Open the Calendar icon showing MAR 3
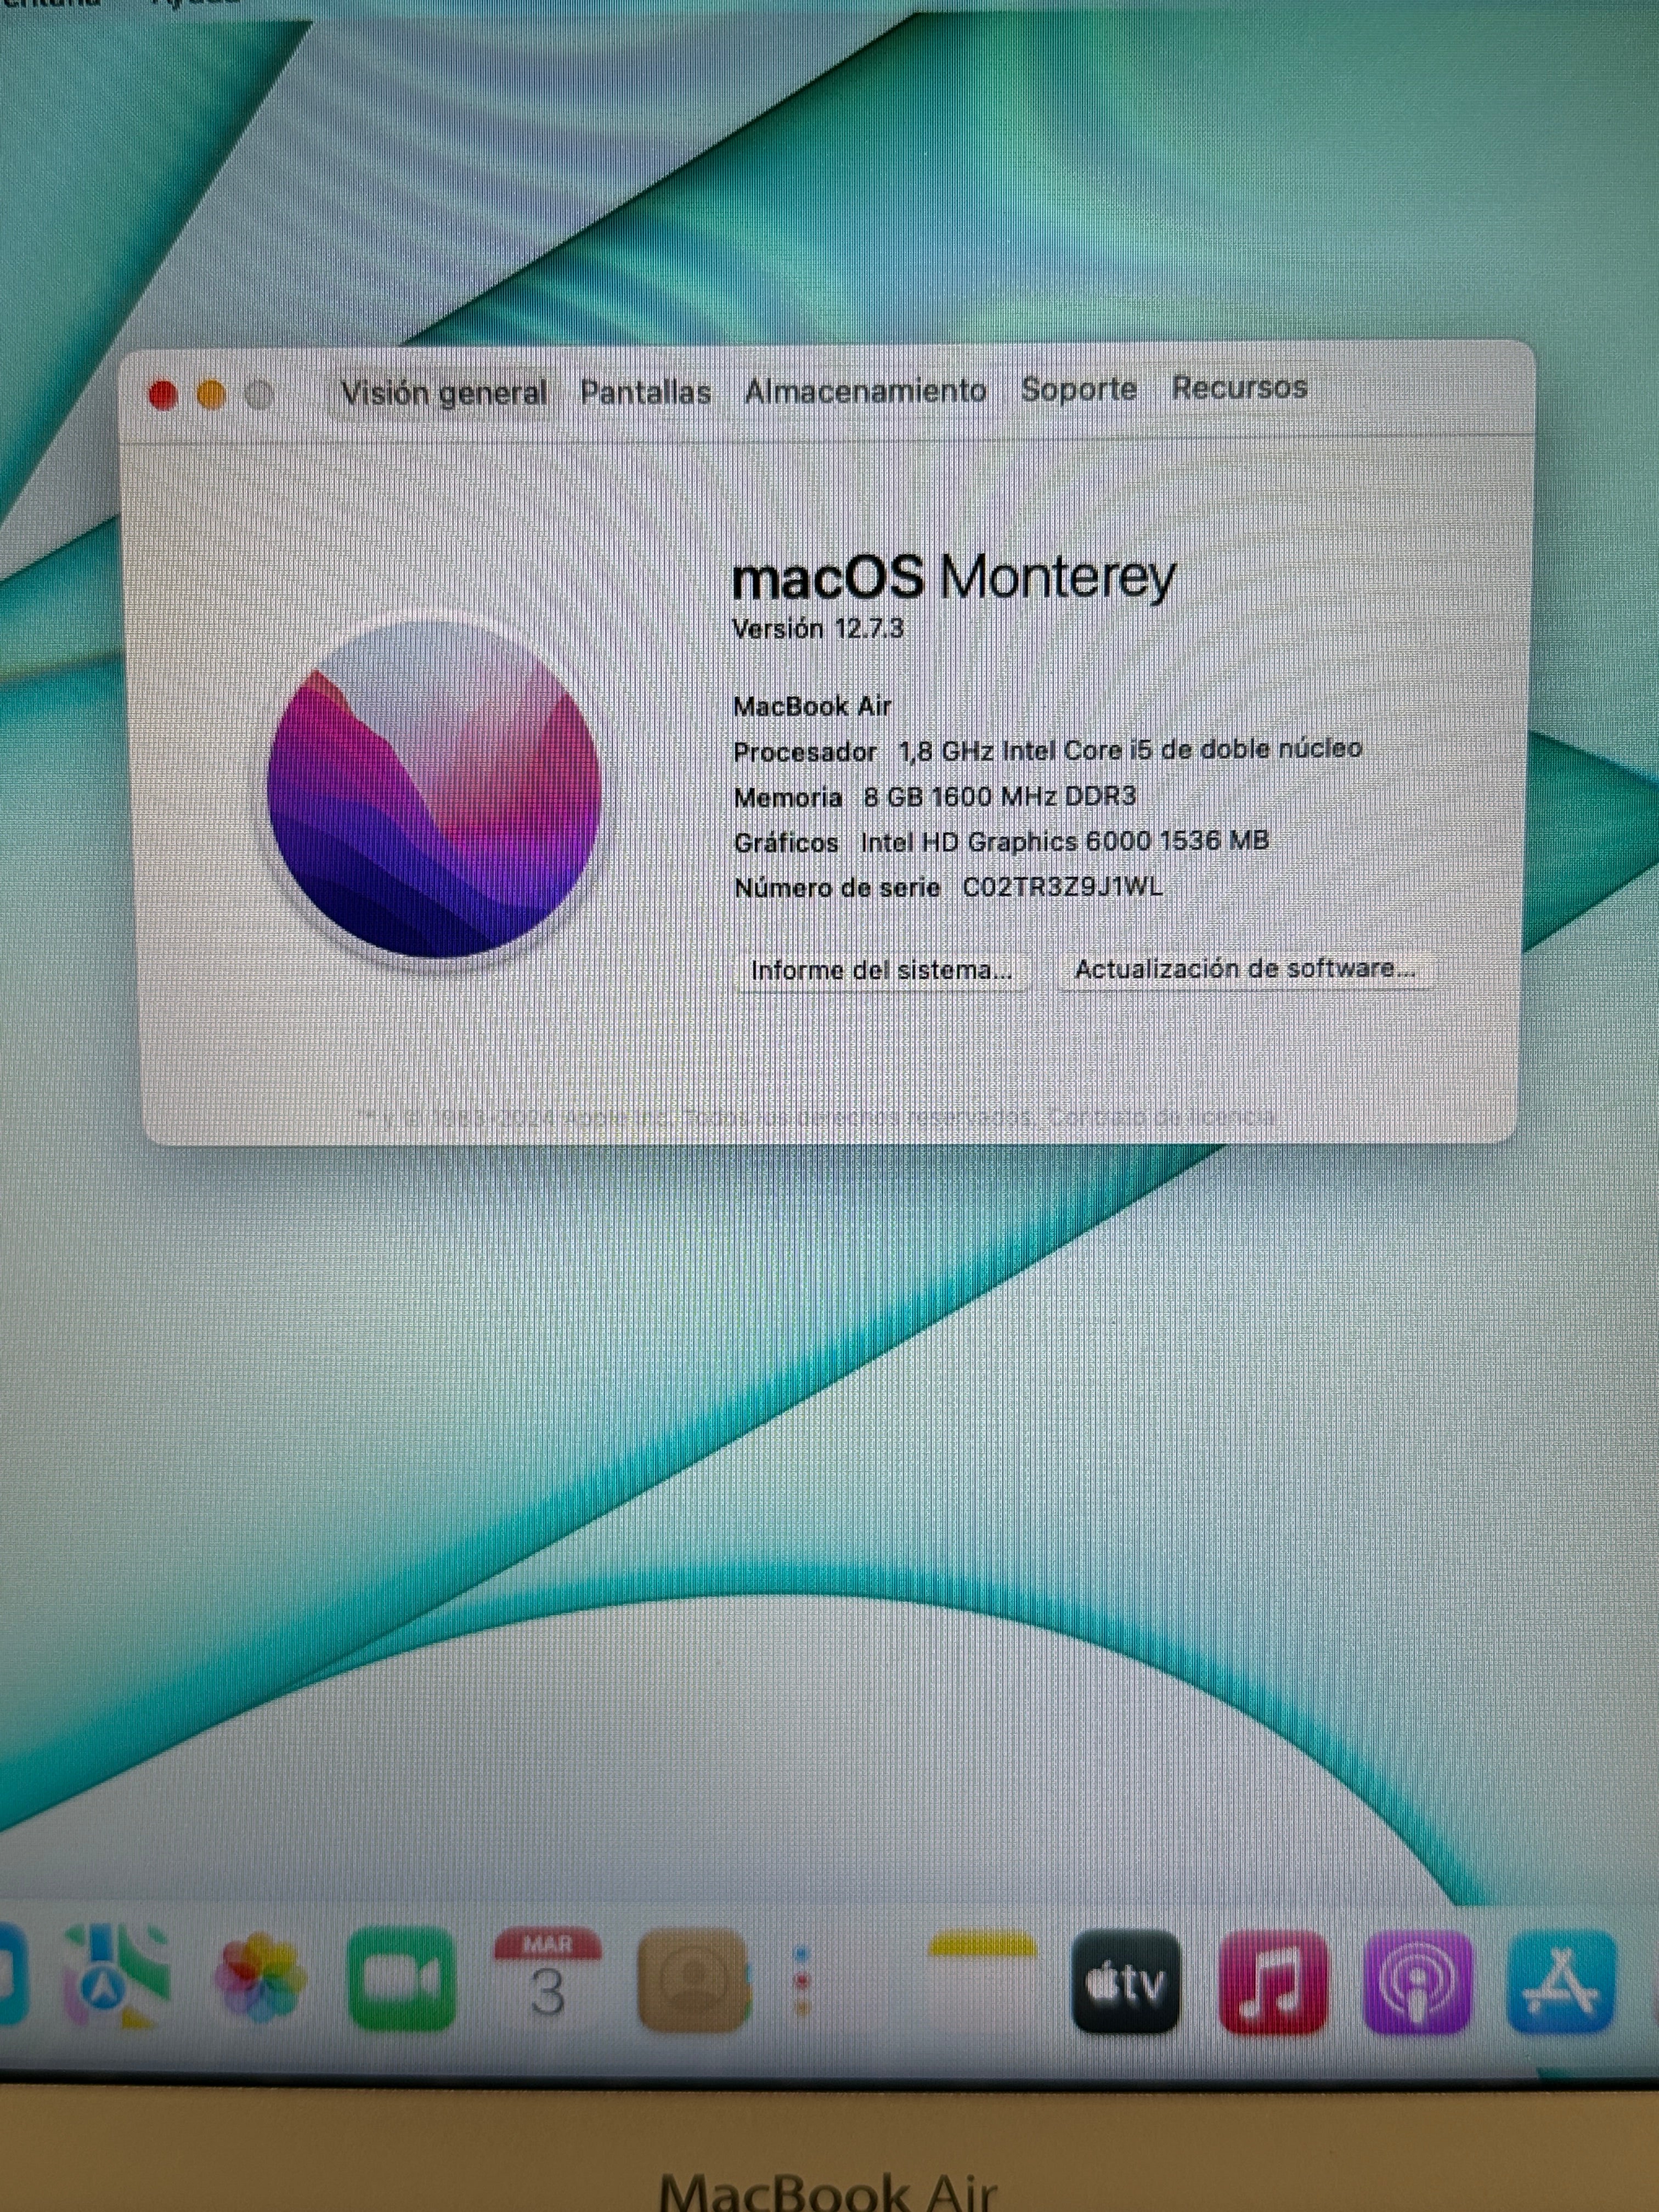Screen dimensions: 1659x2212 (547, 1979)
